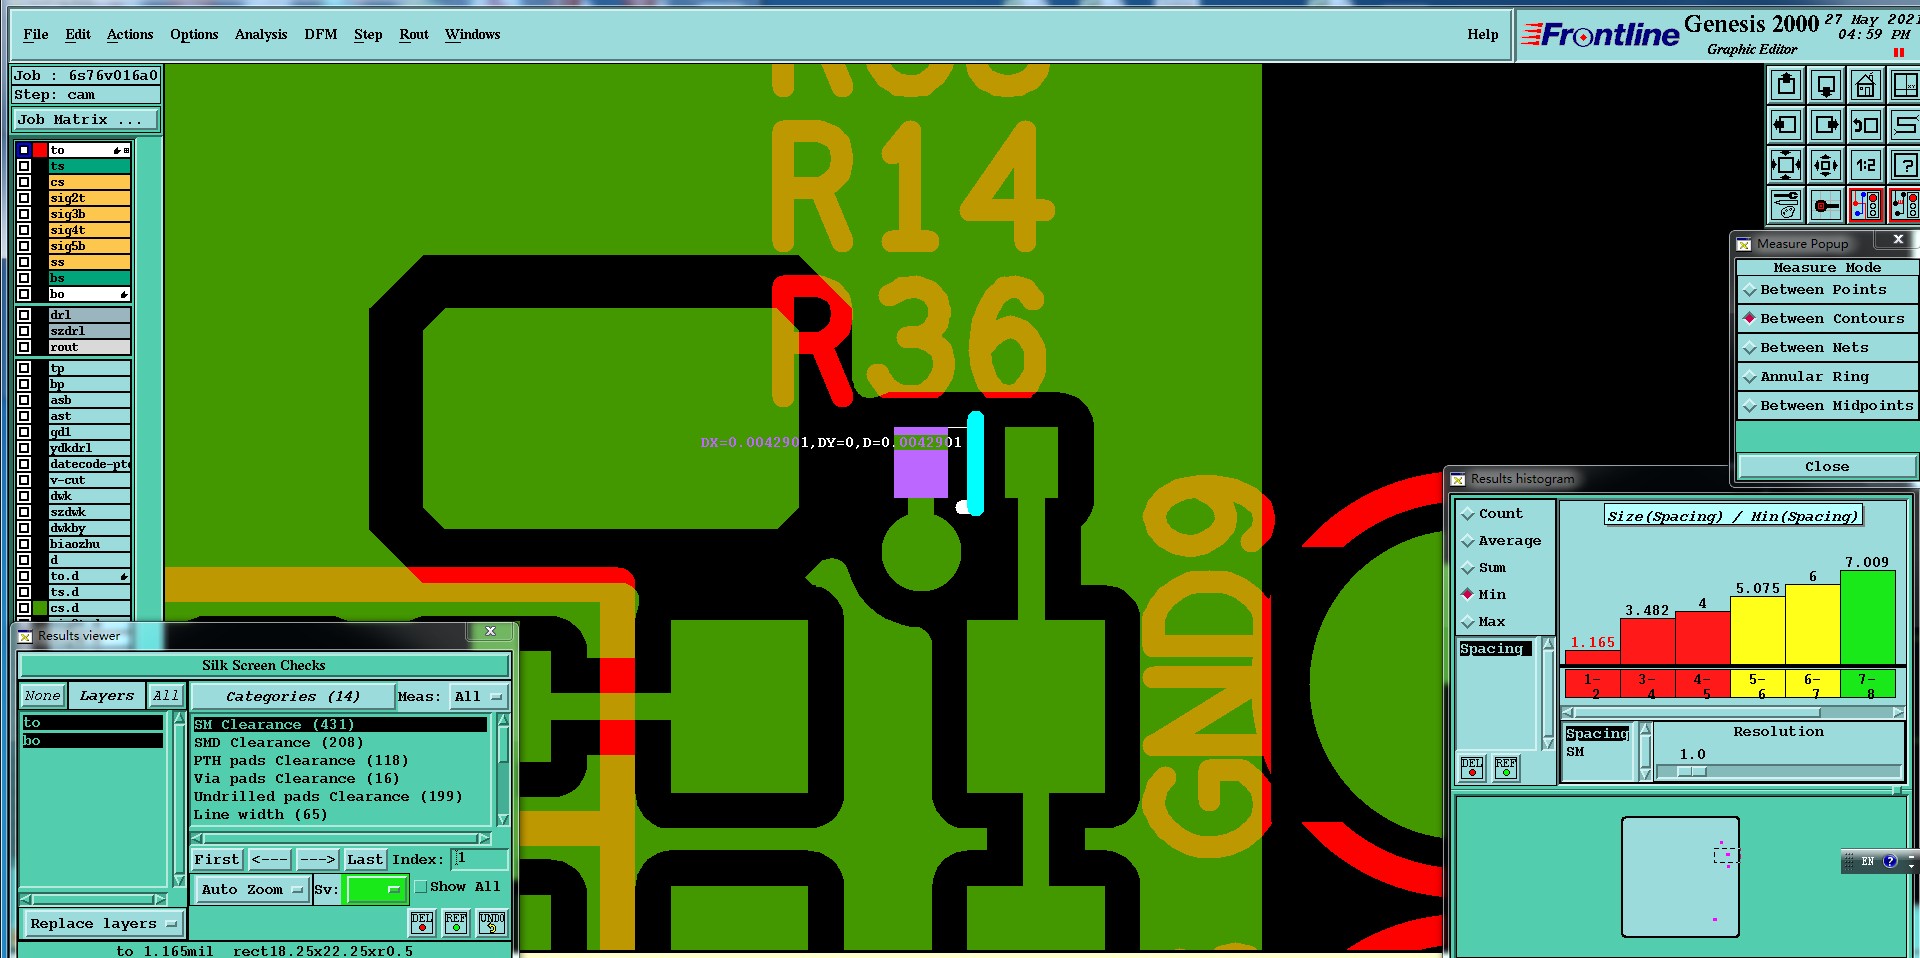Click the REF icon in Results histogram
The height and width of the screenshot is (958, 1920).
pyautogui.click(x=1506, y=767)
